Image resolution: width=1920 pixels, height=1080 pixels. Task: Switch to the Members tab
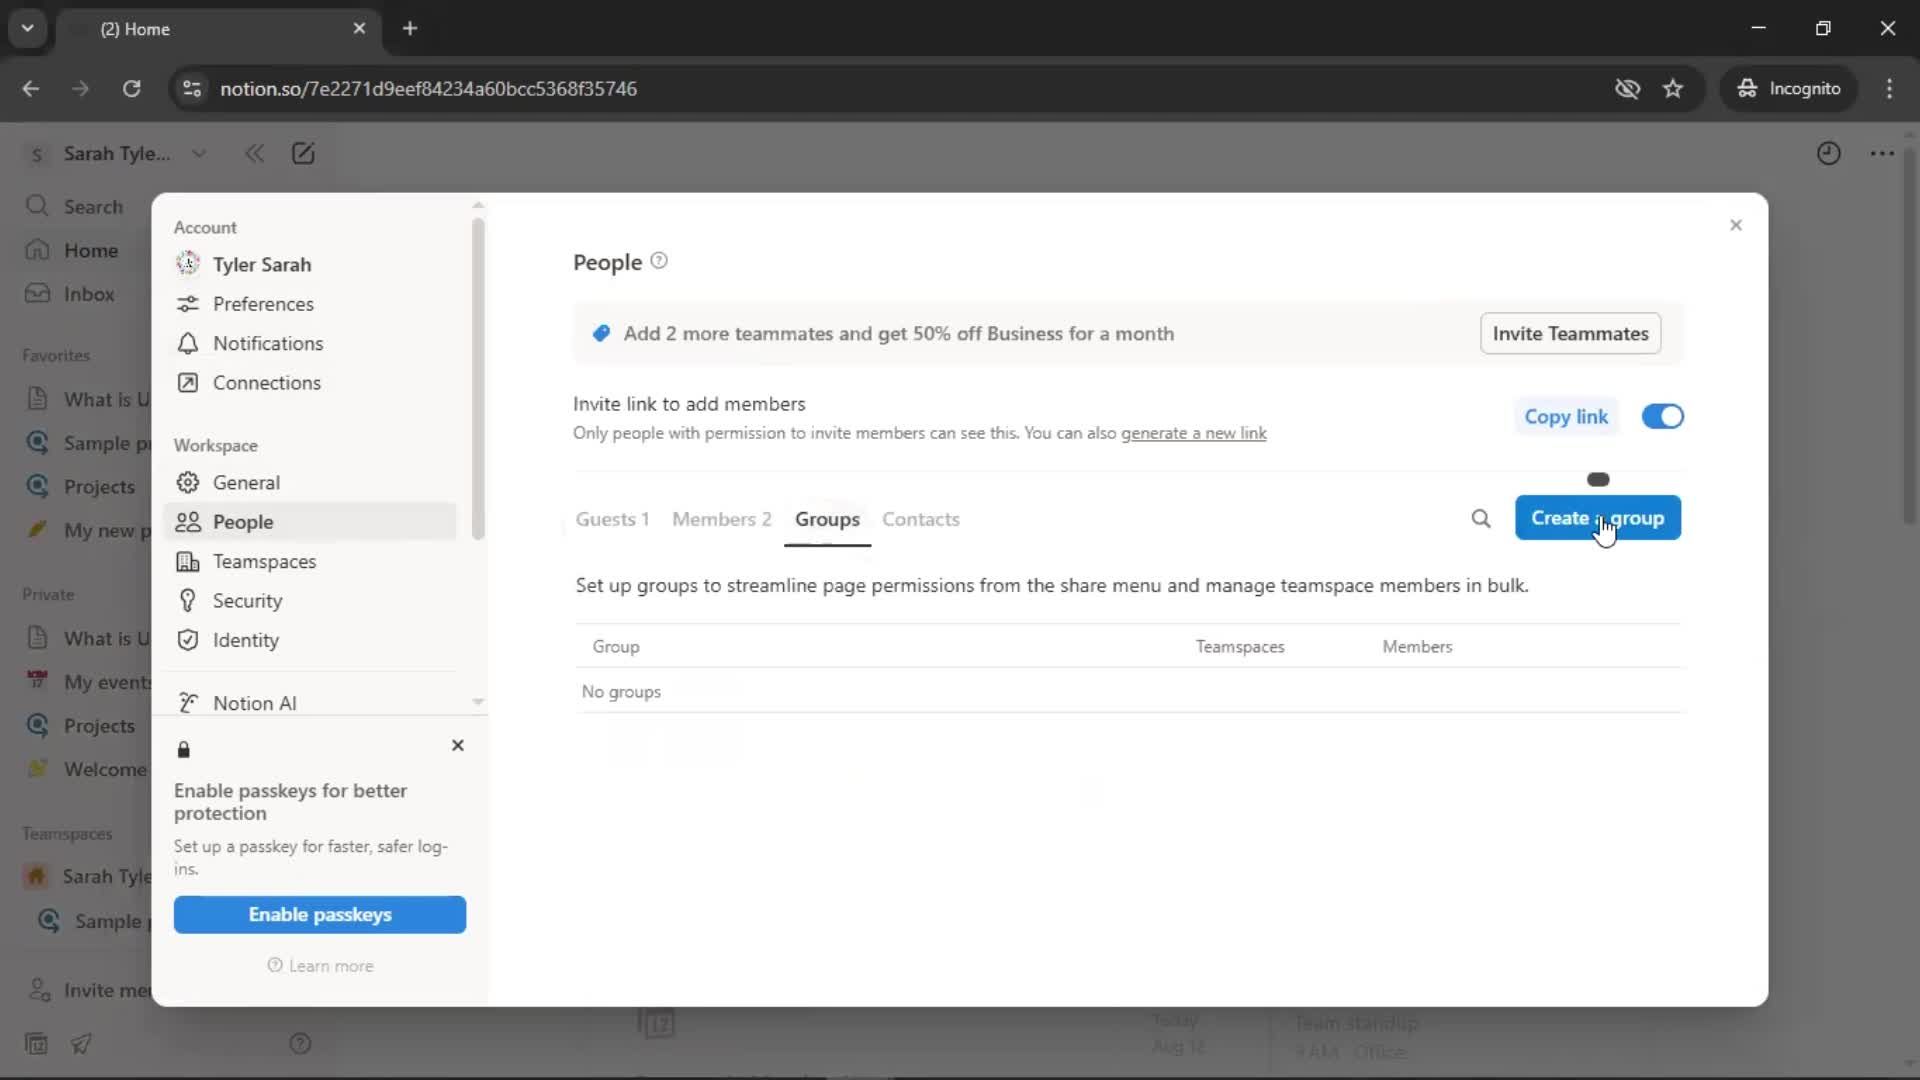pos(722,519)
